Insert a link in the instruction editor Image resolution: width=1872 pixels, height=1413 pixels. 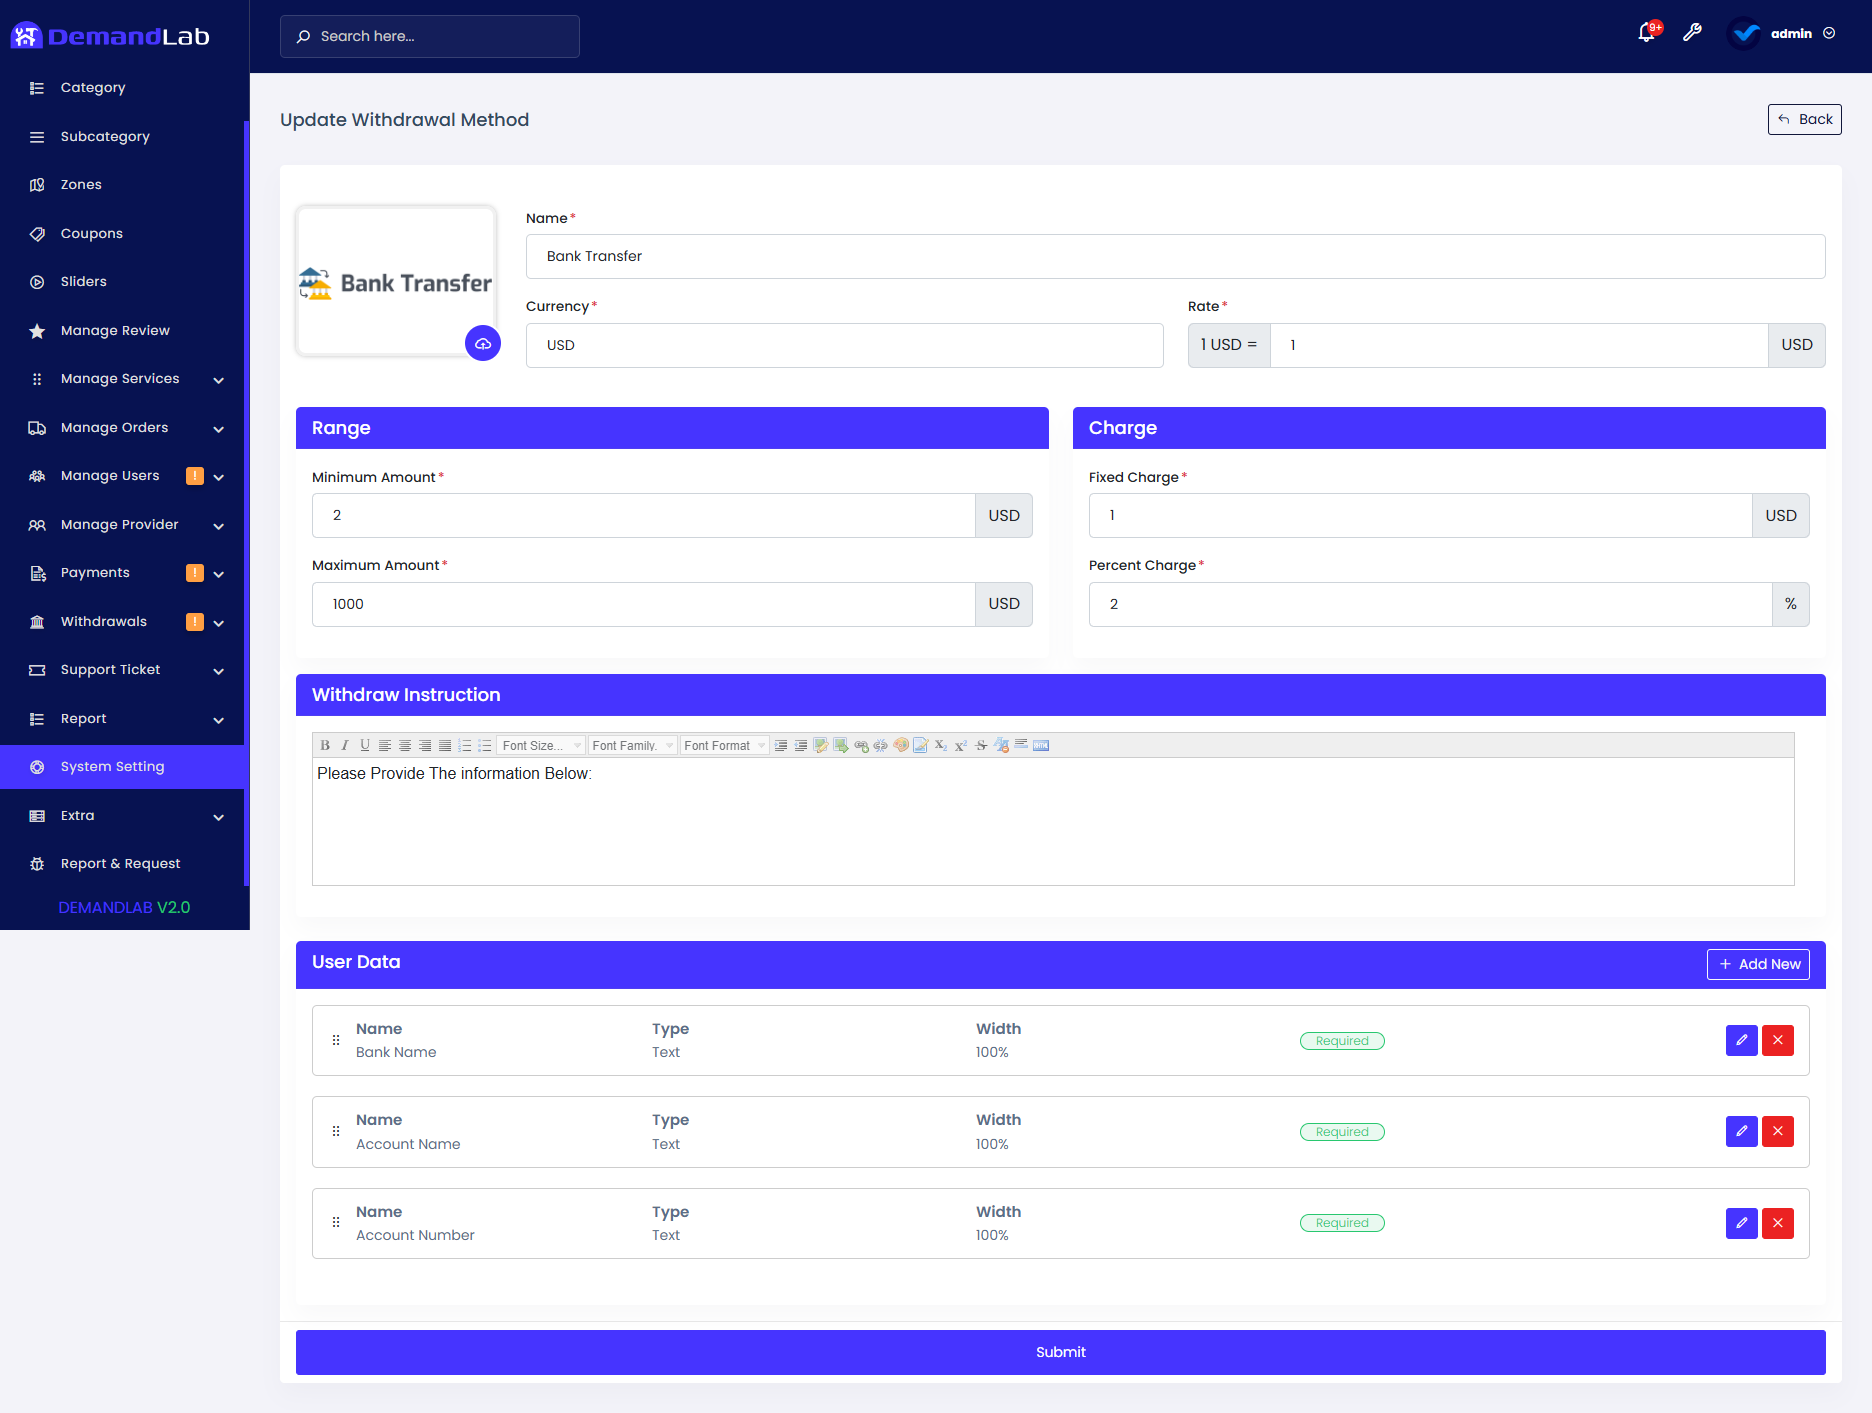click(862, 745)
